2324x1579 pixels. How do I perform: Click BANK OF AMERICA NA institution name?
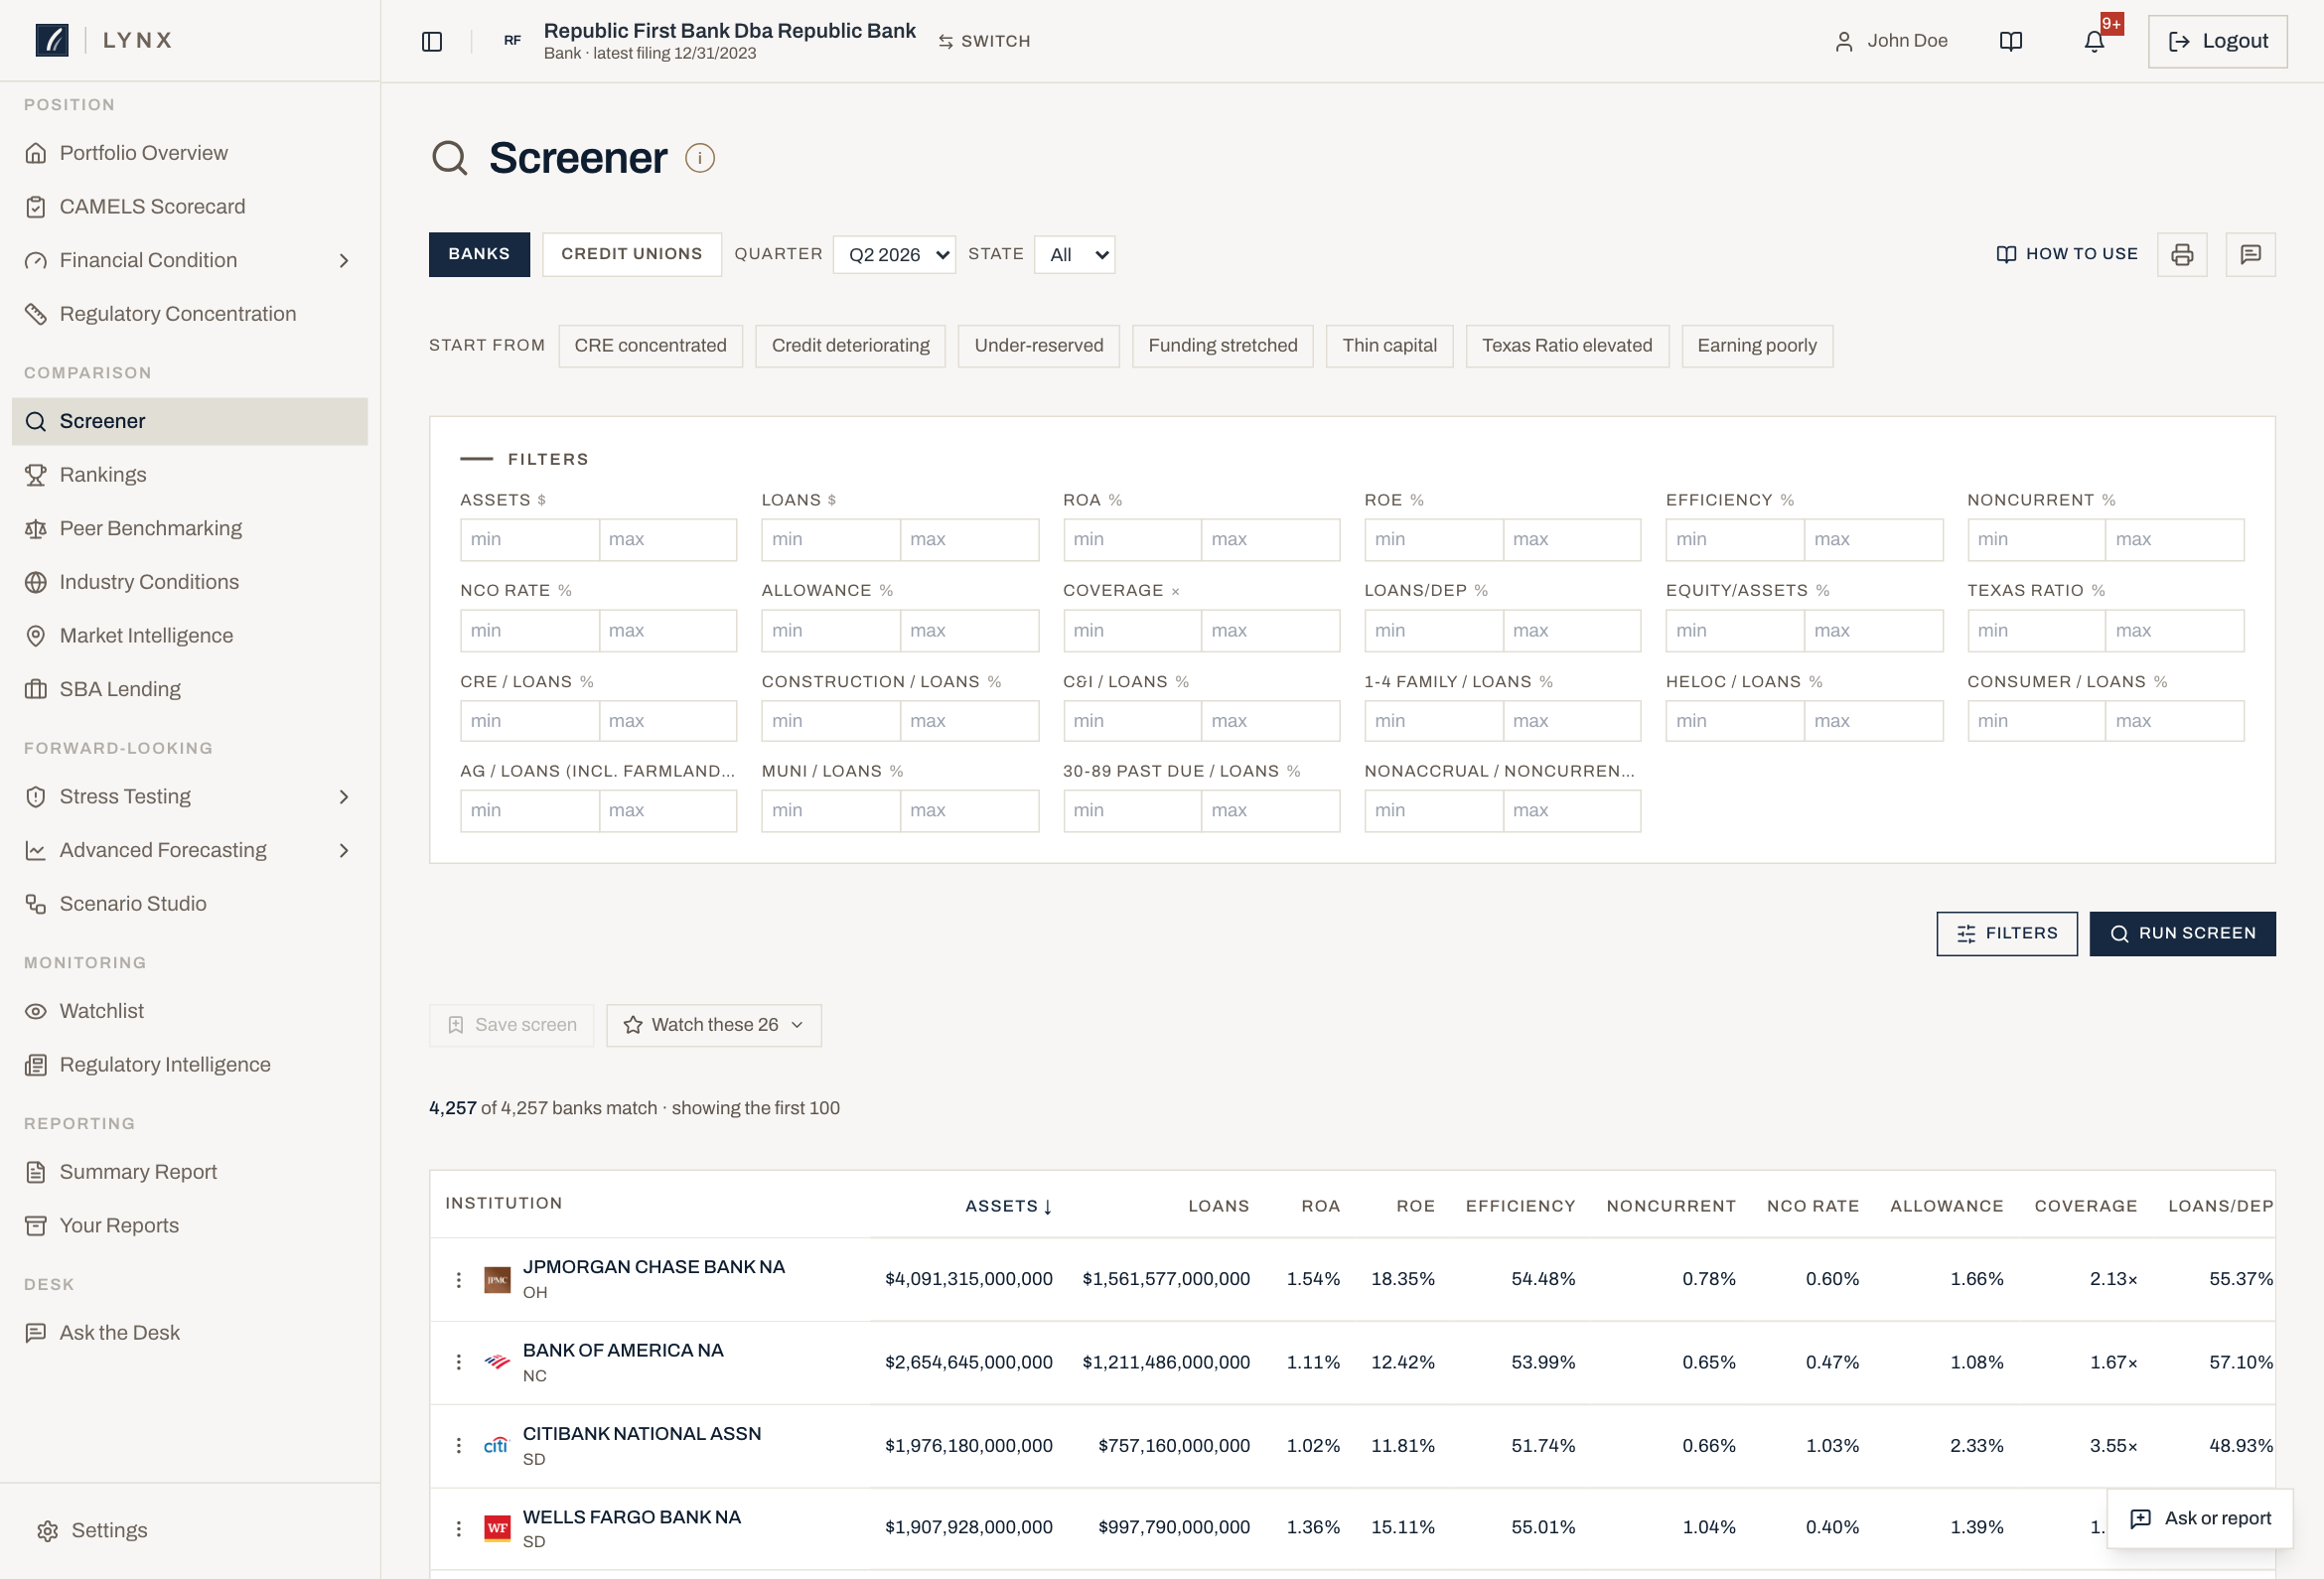pos(623,1349)
